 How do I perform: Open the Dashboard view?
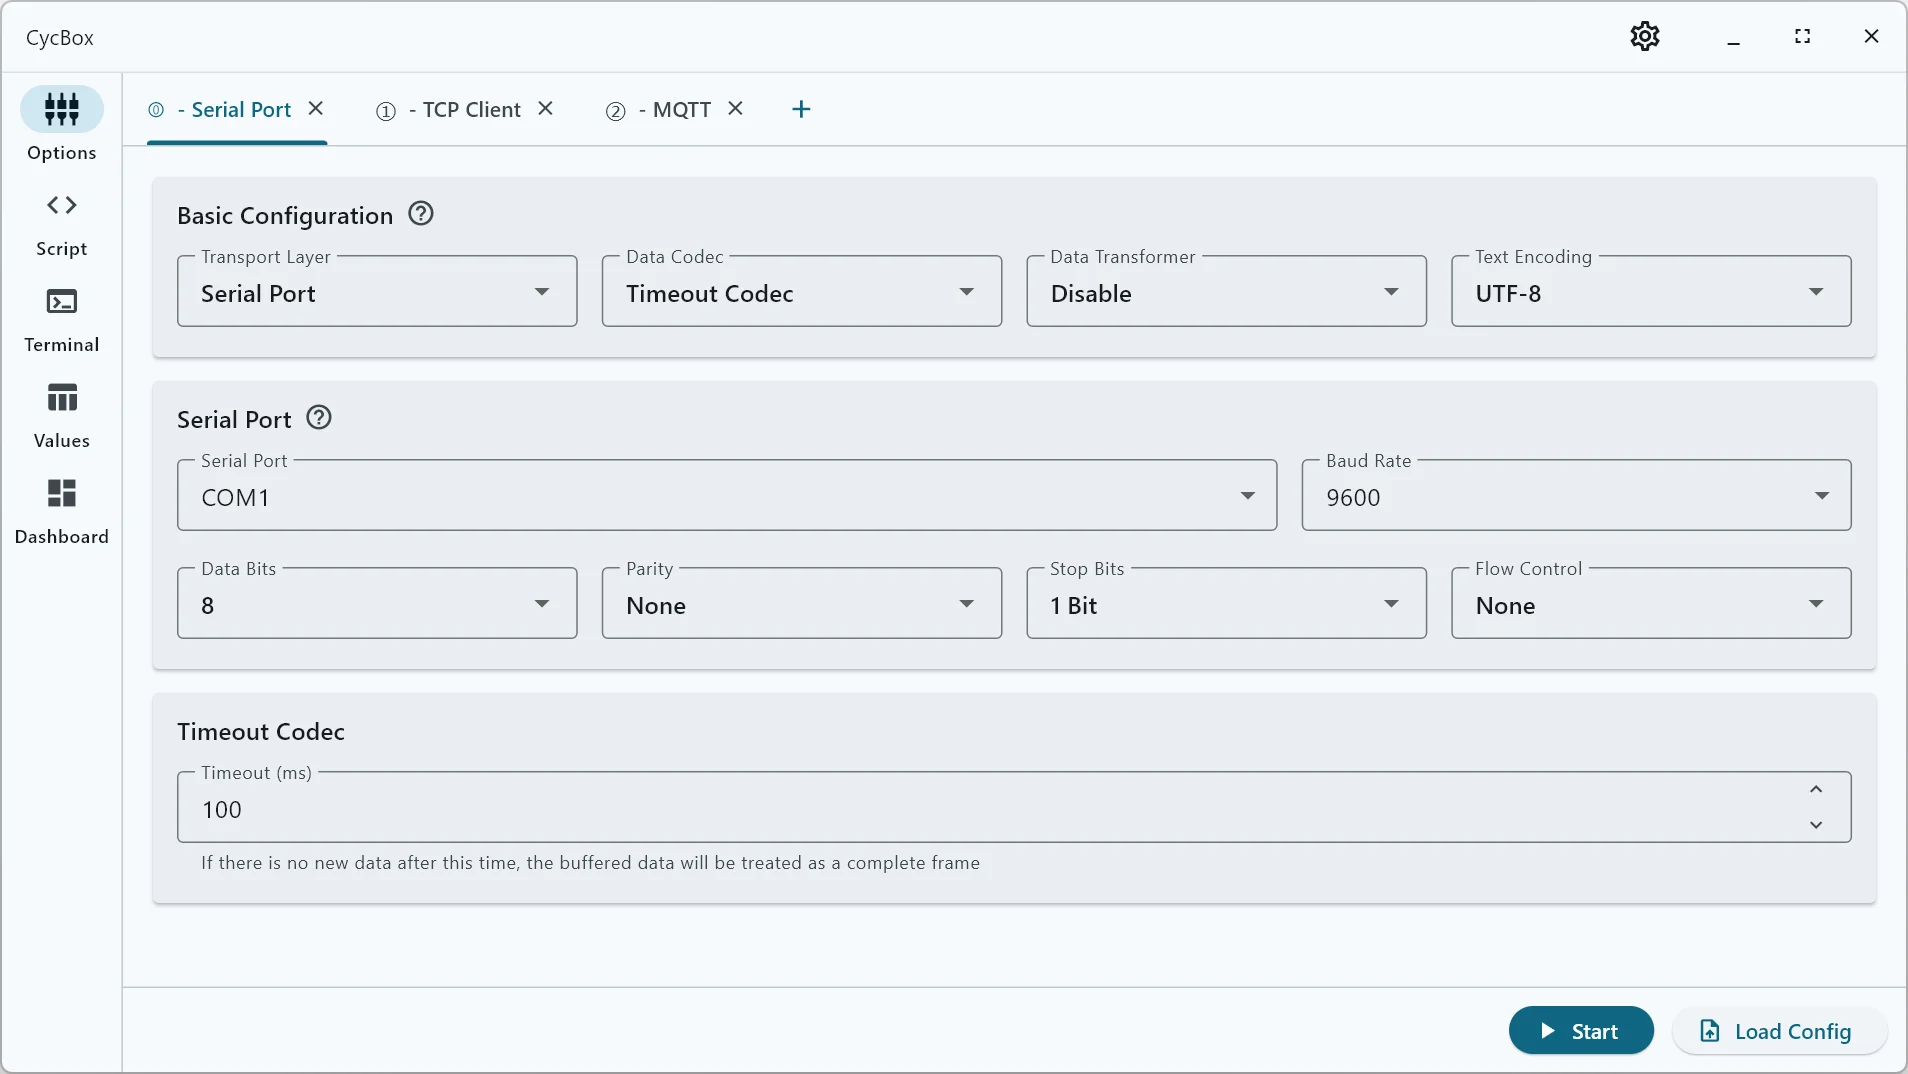click(x=61, y=509)
